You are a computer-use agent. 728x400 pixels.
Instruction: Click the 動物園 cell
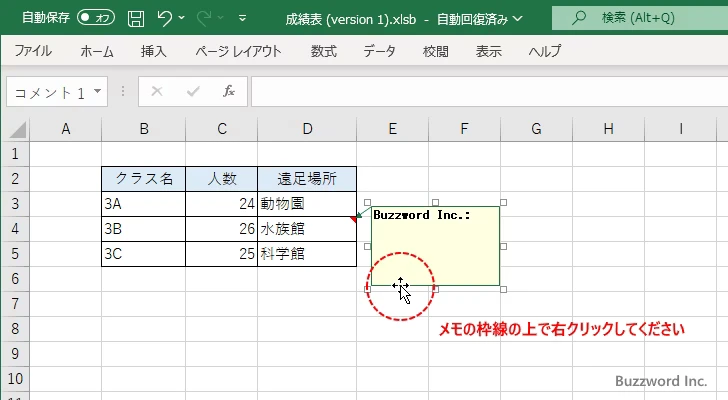307,204
